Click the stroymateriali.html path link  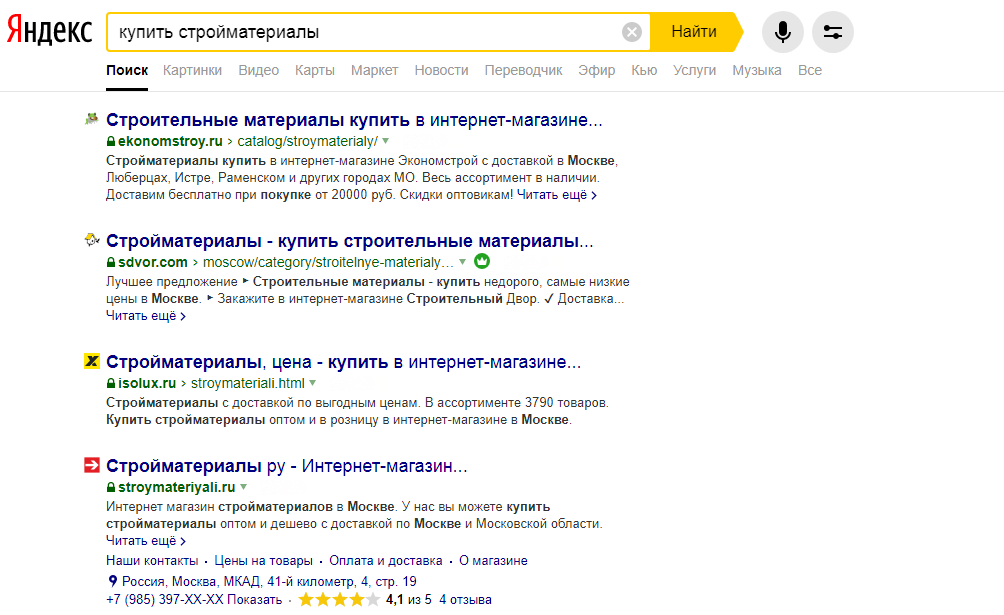[x=248, y=383]
